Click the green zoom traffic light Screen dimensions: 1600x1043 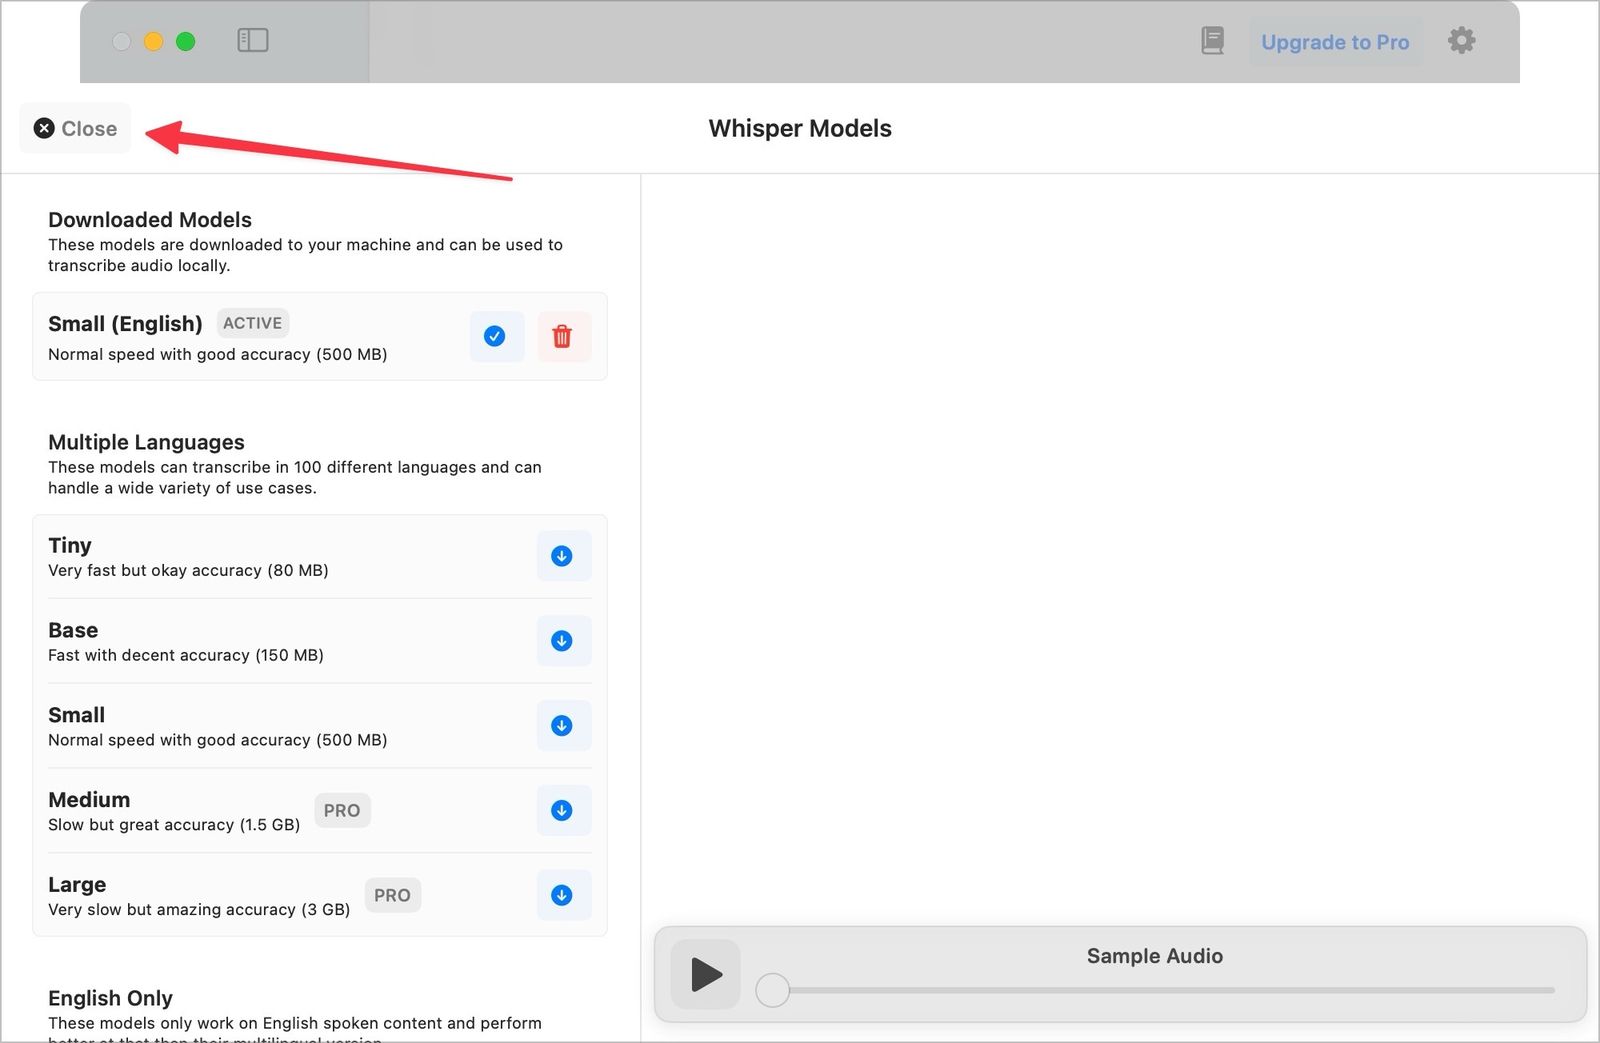184,42
